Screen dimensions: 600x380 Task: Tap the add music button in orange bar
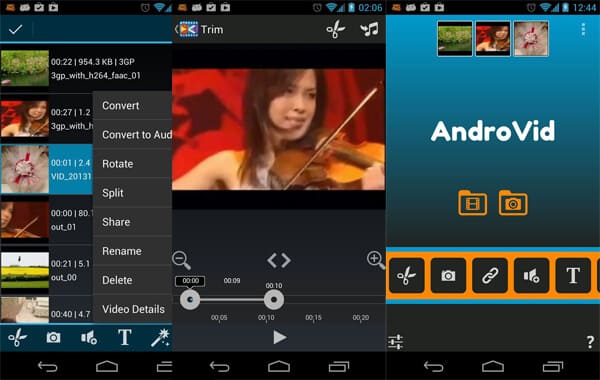coord(532,276)
